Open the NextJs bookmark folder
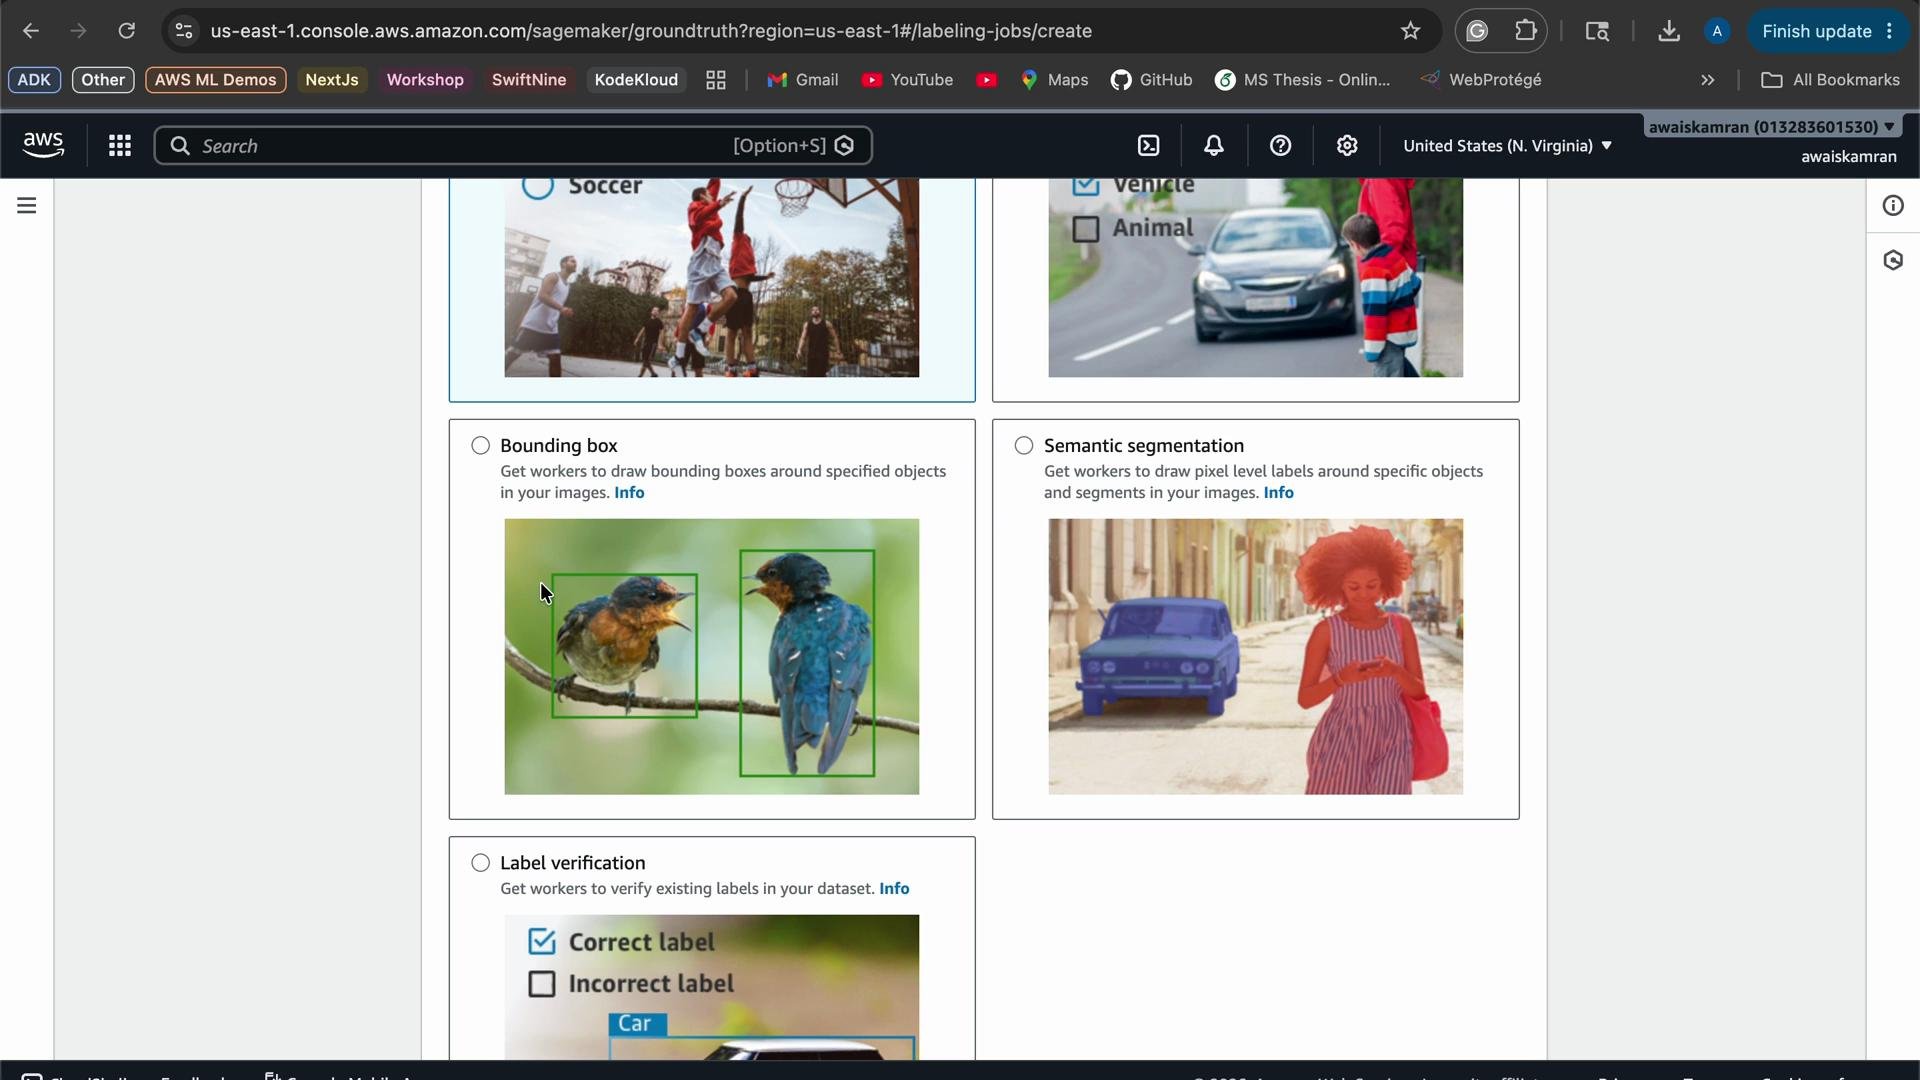Viewport: 1920px width, 1080px height. point(332,80)
